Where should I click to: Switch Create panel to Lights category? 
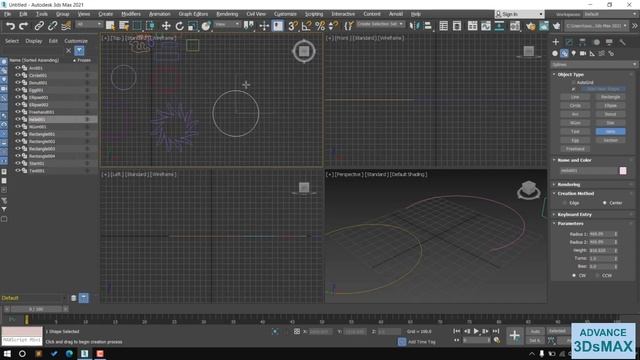573,53
